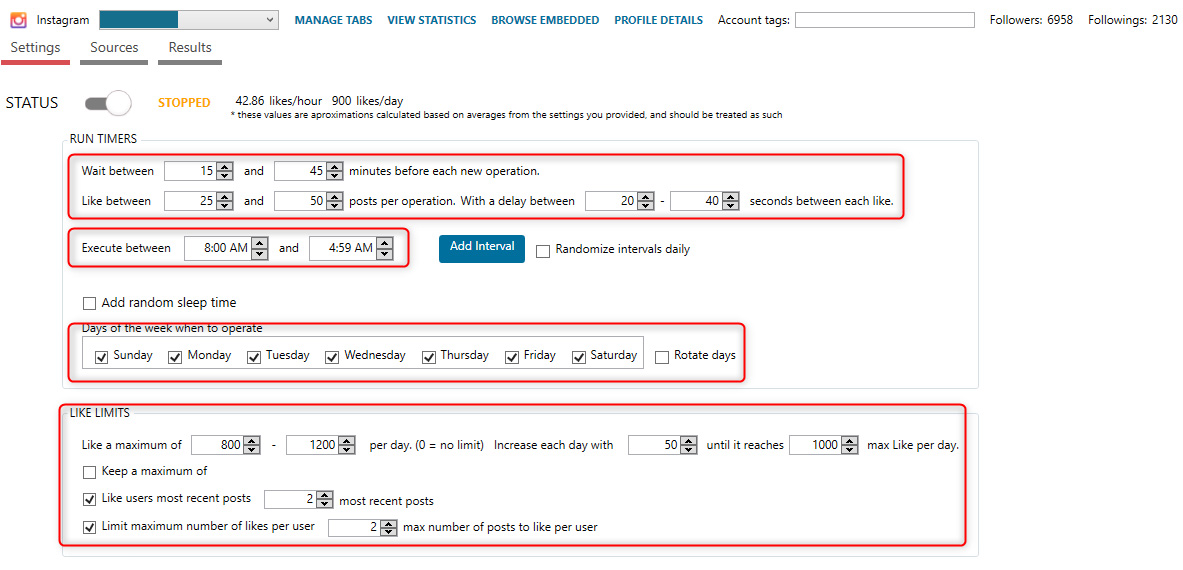Enable Randomize intervals daily checkbox
1183x570 pixels.
point(542,251)
